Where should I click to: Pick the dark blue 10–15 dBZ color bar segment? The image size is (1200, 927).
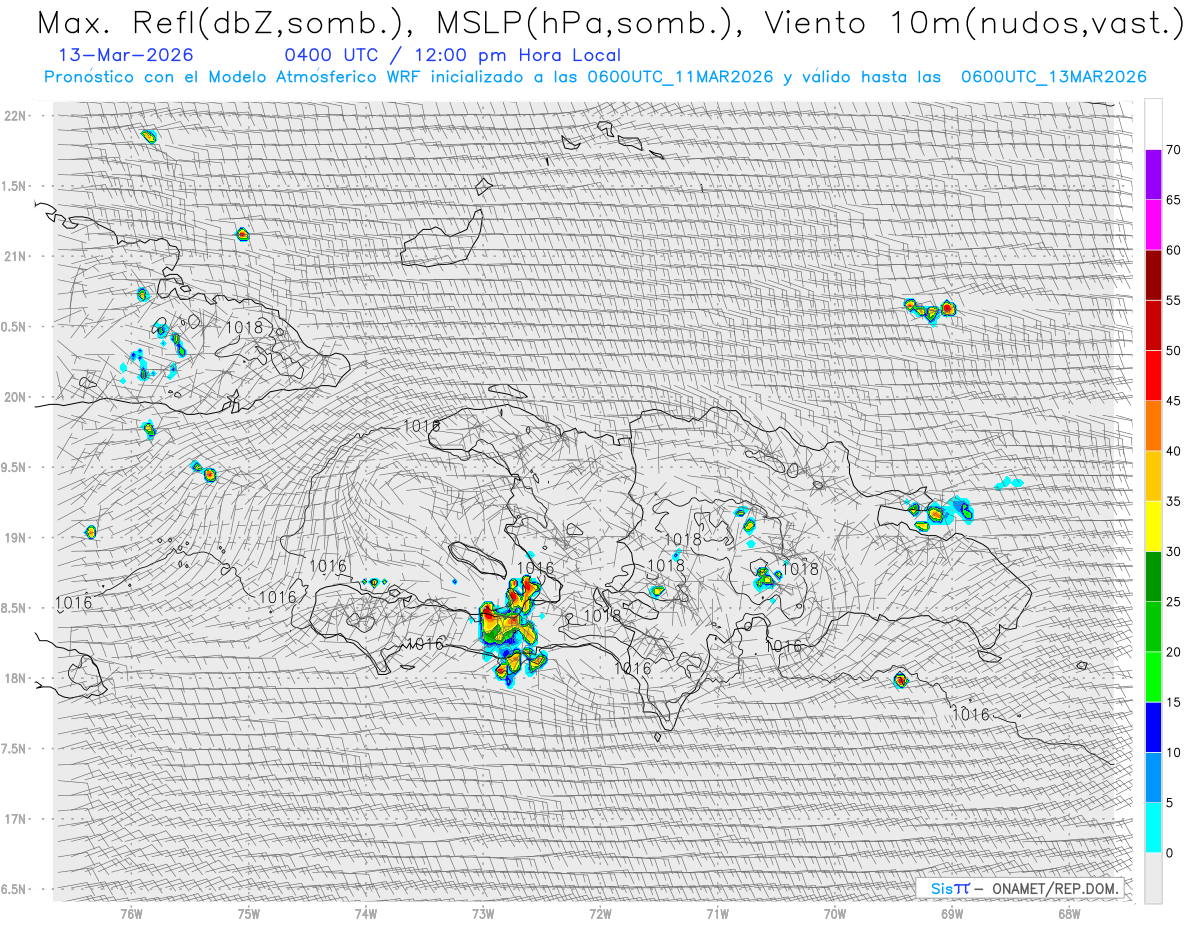pyautogui.click(x=1153, y=727)
